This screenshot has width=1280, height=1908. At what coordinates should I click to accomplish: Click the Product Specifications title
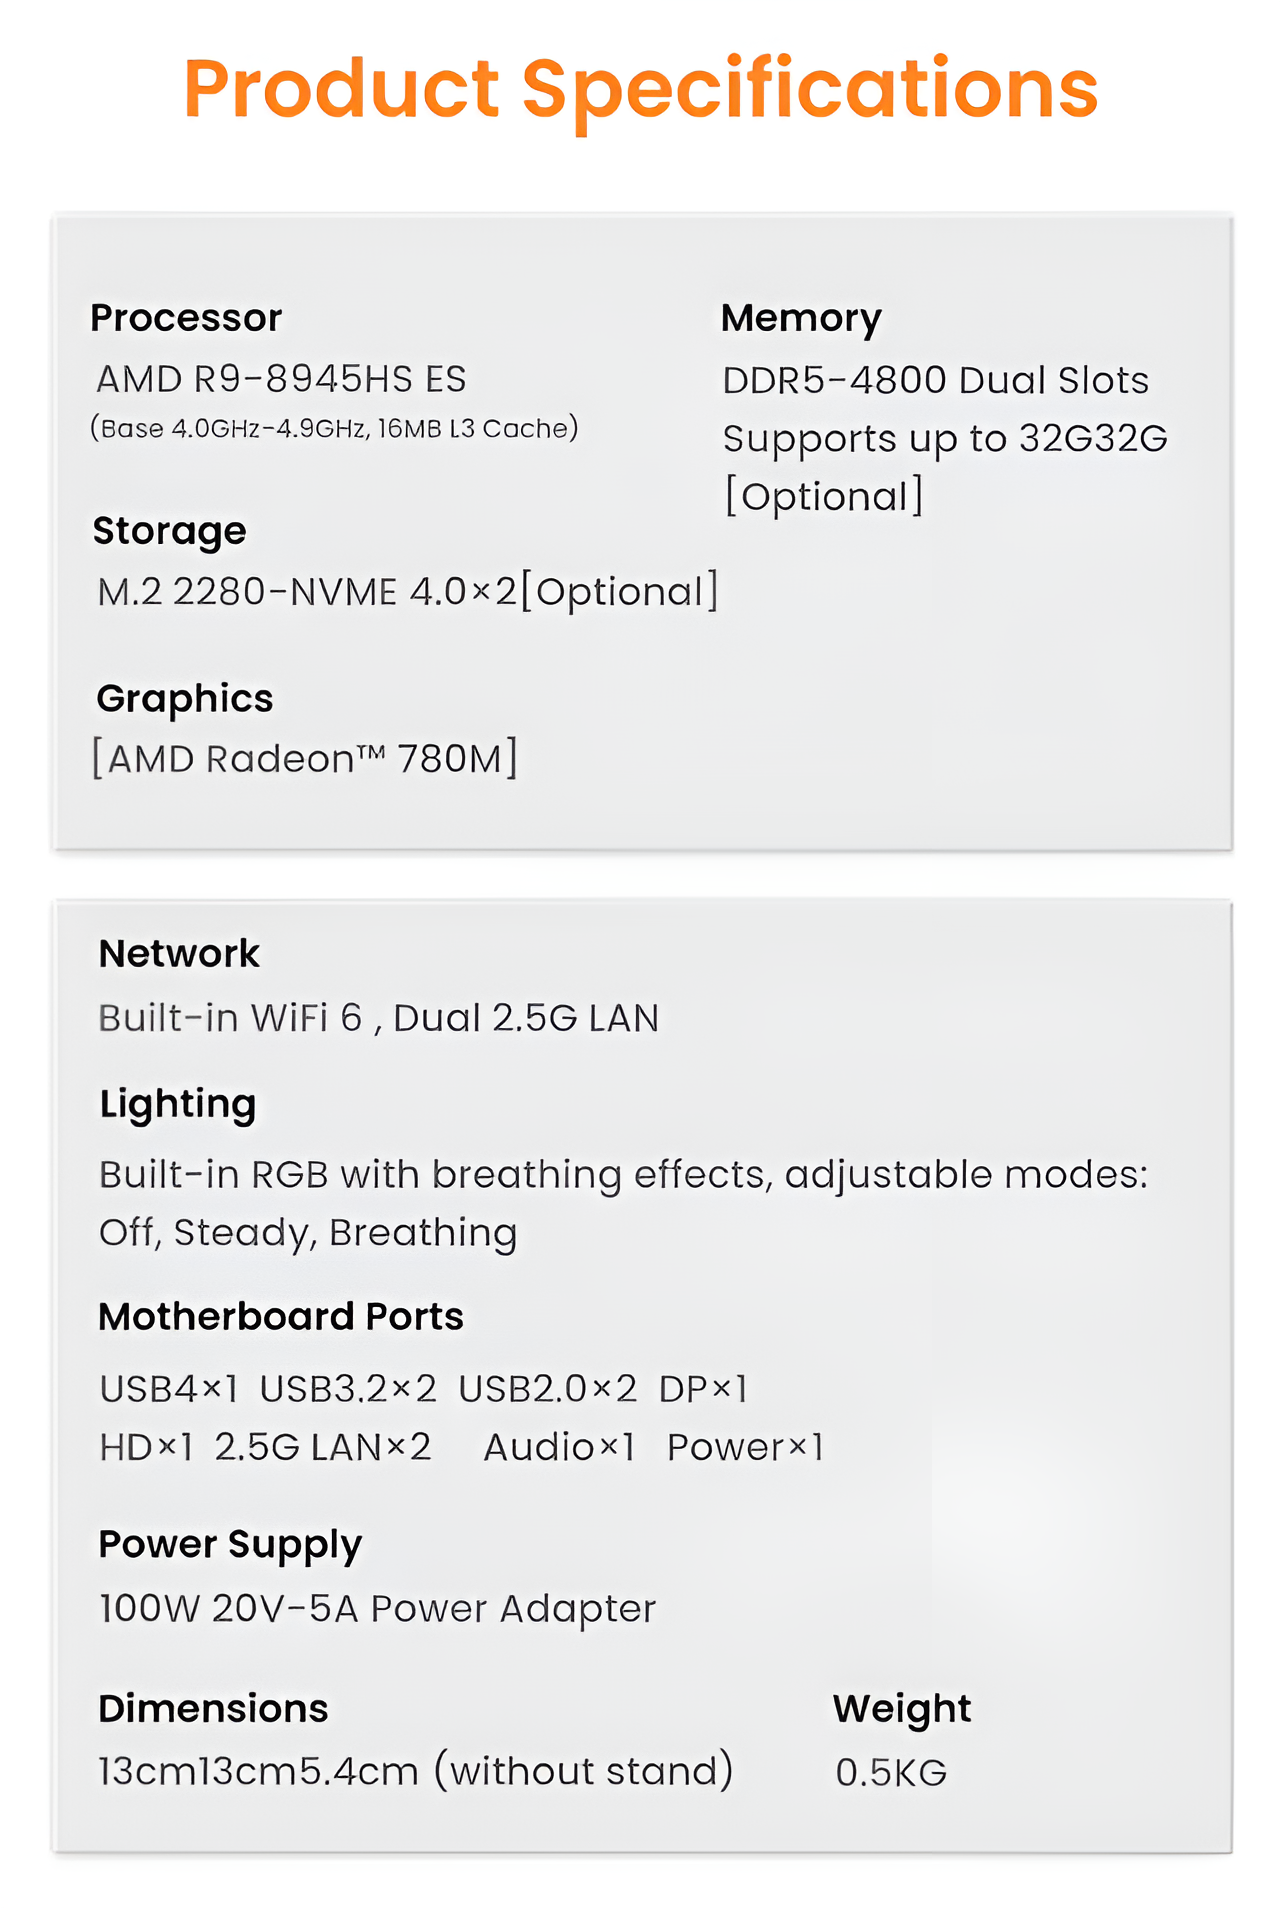point(640,90)
